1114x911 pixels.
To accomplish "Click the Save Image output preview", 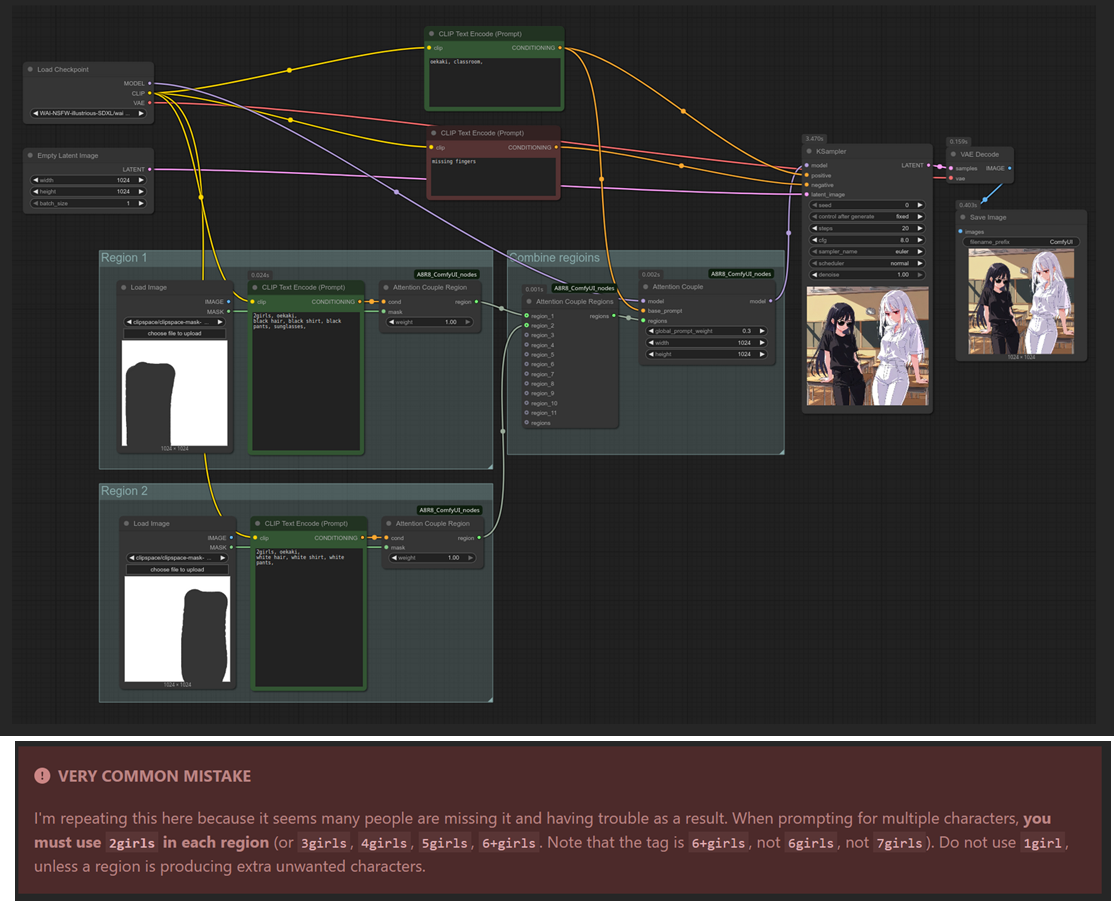I will 1021,301.
